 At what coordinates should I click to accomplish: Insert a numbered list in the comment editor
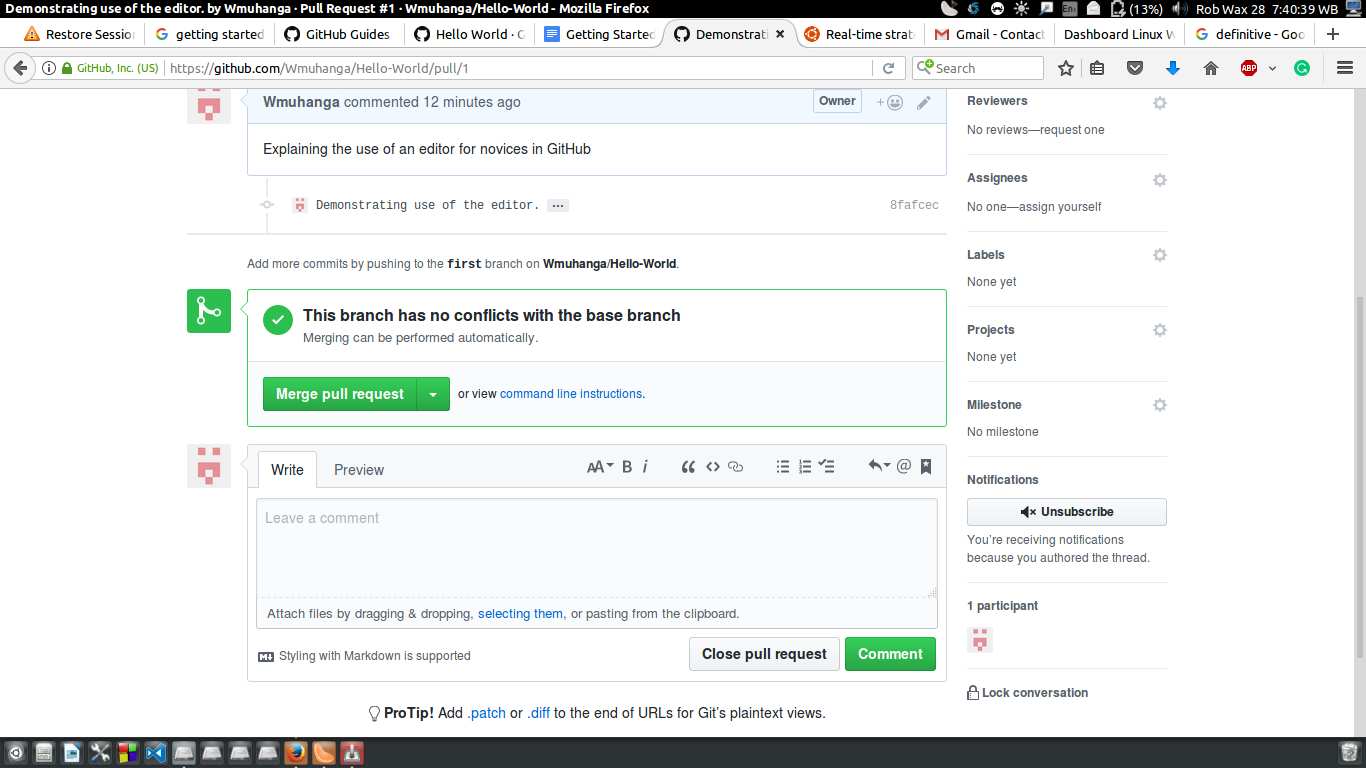804,466
